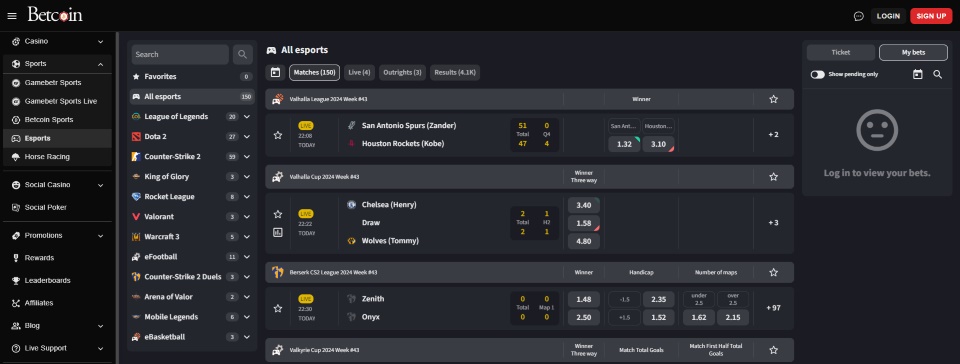Select All esports in the category list

pos(192,97)
